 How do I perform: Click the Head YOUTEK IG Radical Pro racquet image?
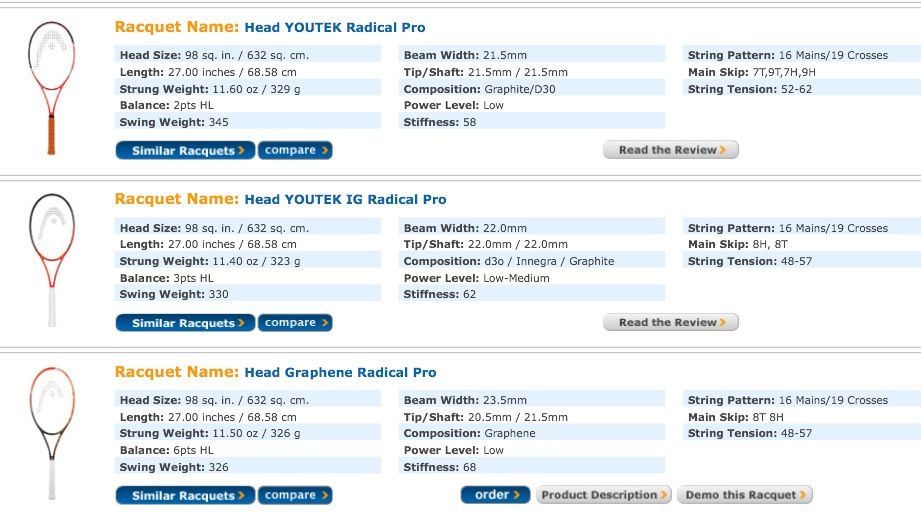click(x=50, y=260)
